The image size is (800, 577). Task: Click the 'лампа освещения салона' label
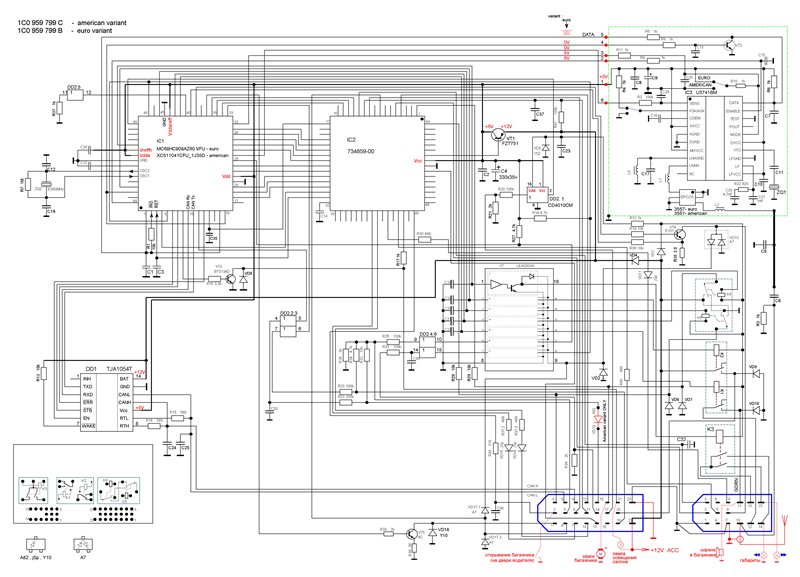[624, 558]
